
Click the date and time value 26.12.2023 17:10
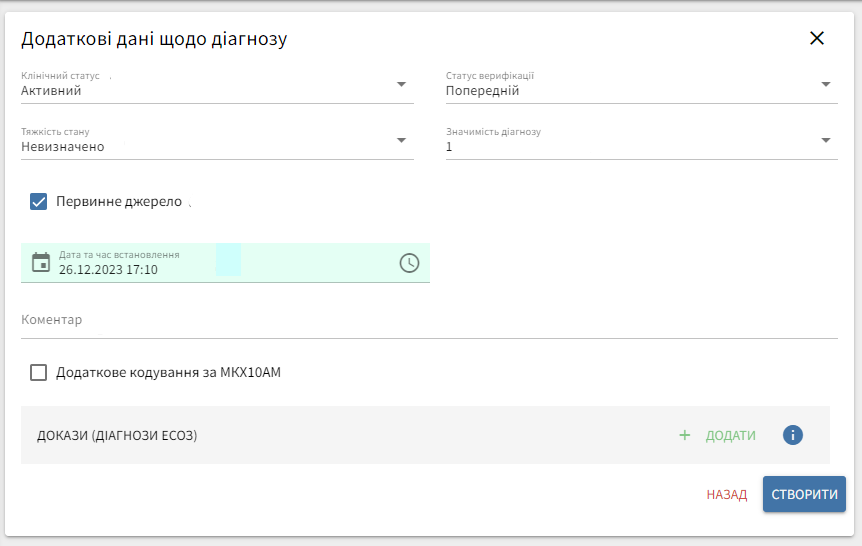(x=108, y=270)
